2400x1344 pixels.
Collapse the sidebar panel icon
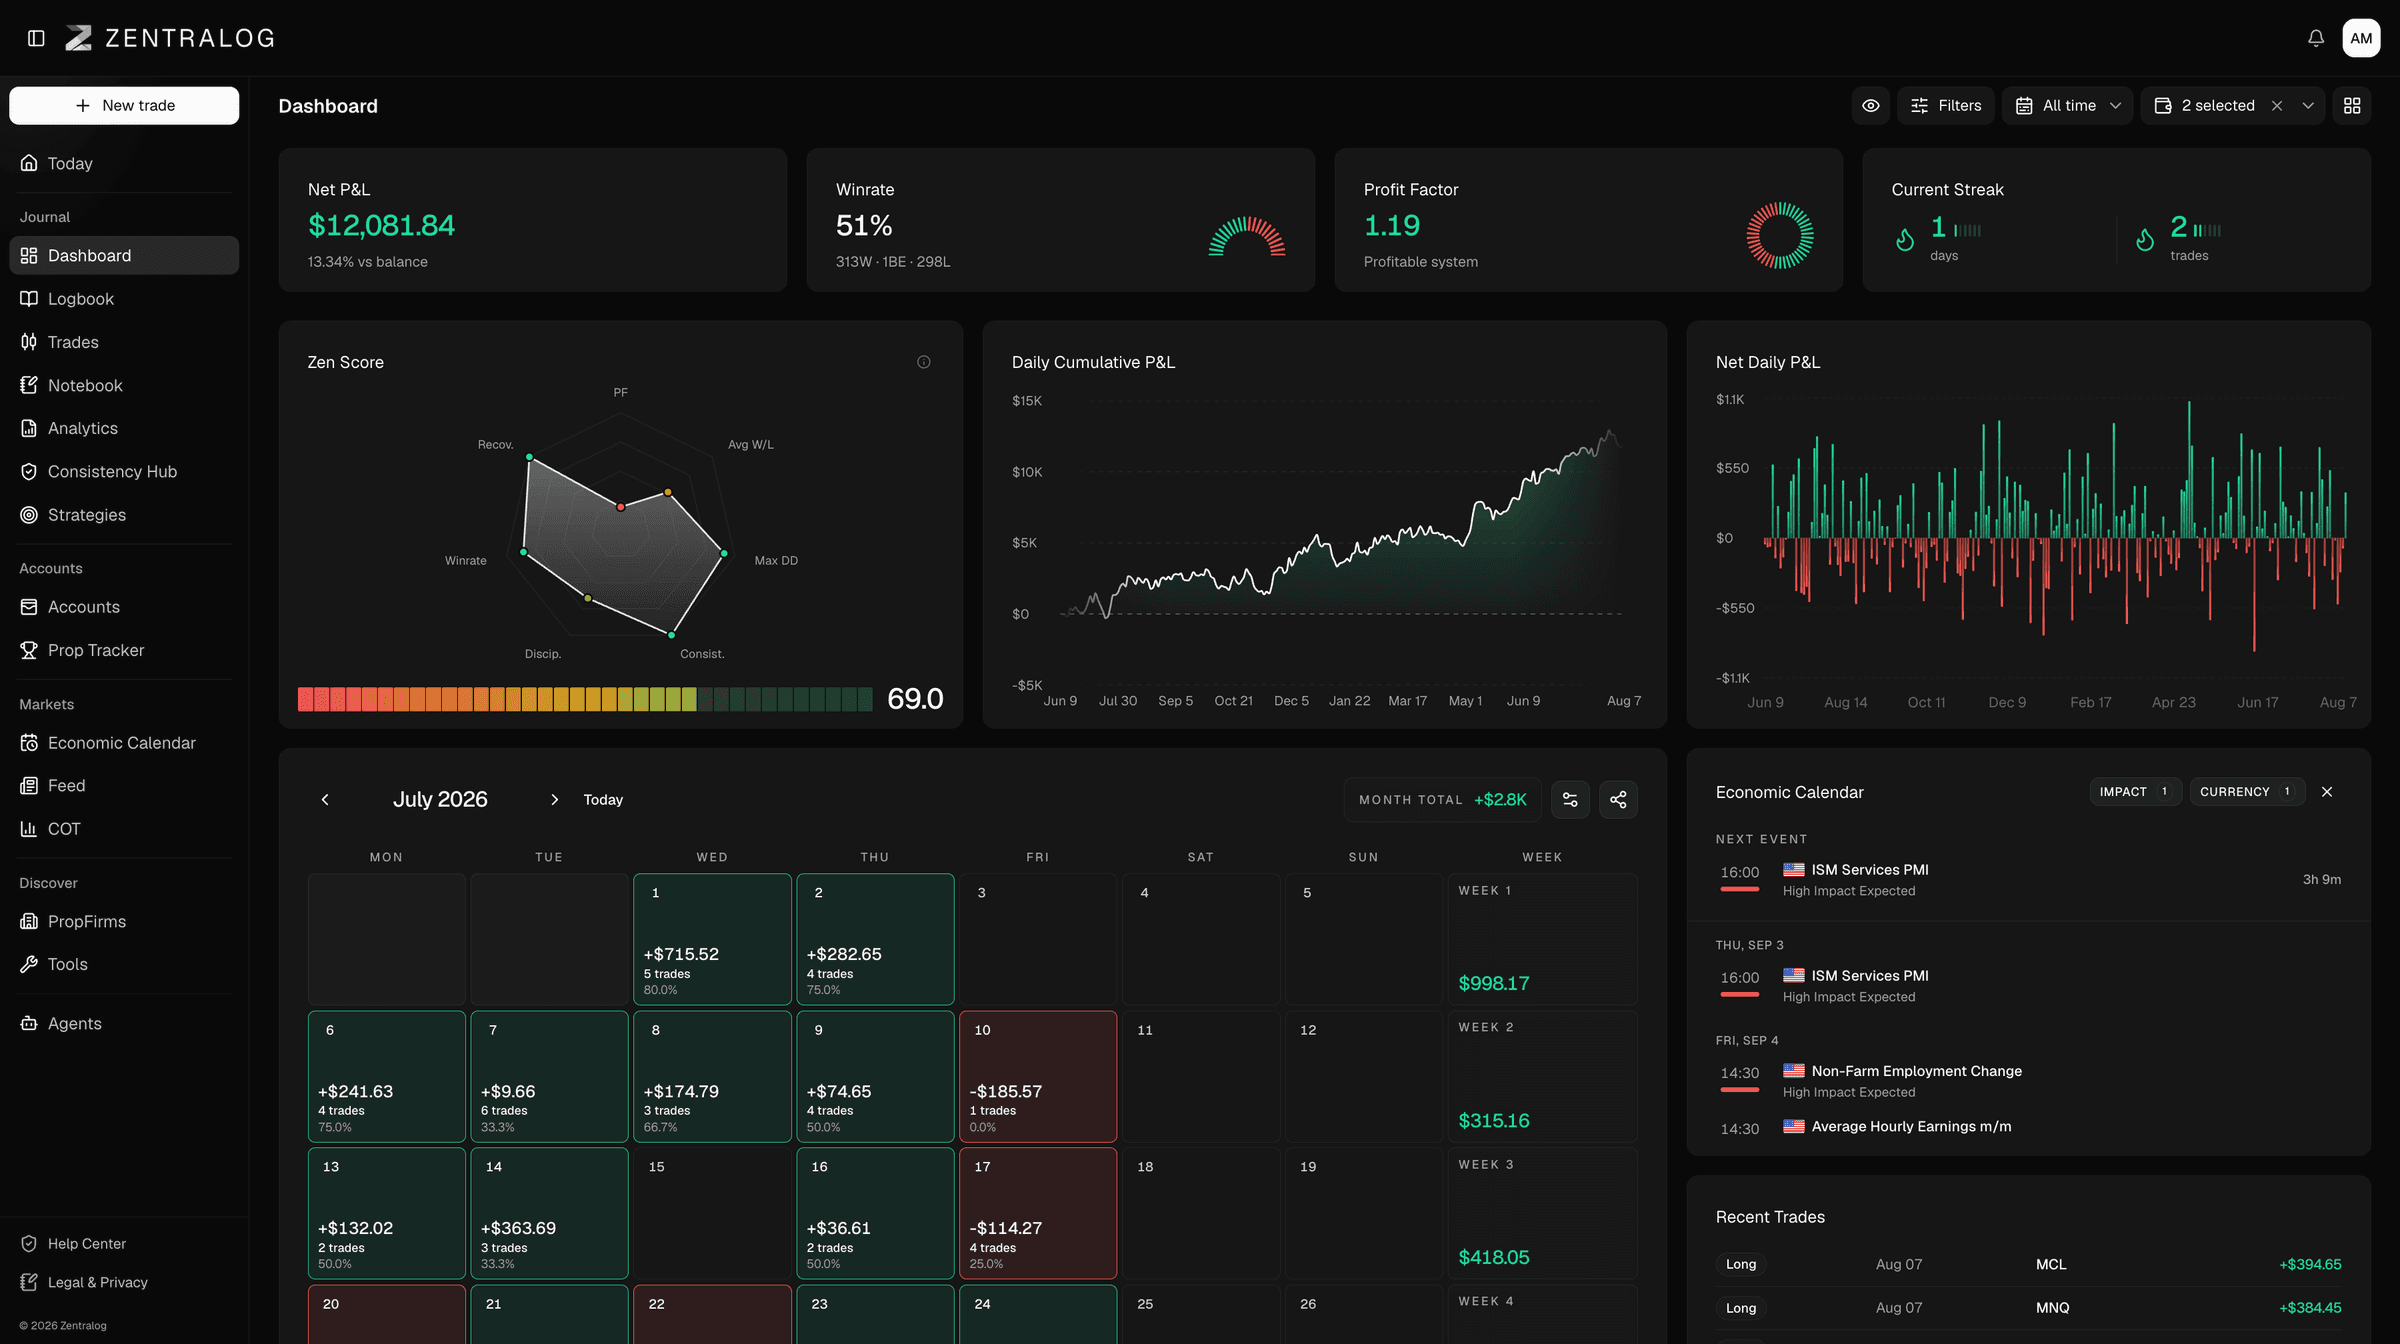36,38
